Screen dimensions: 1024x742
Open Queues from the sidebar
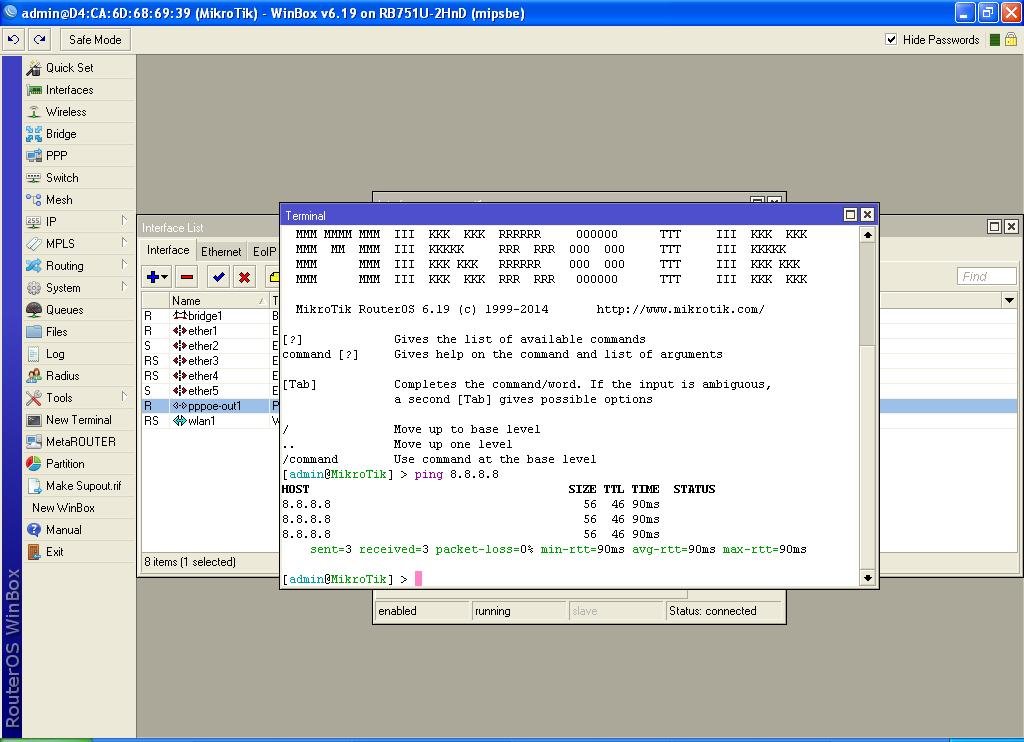click(78, 310)
